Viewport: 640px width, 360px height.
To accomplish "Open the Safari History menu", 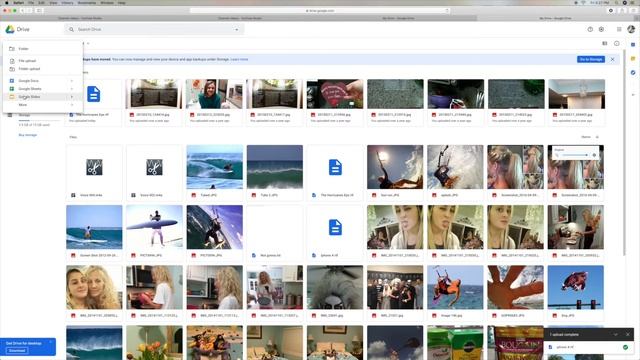I will [67, 2].
